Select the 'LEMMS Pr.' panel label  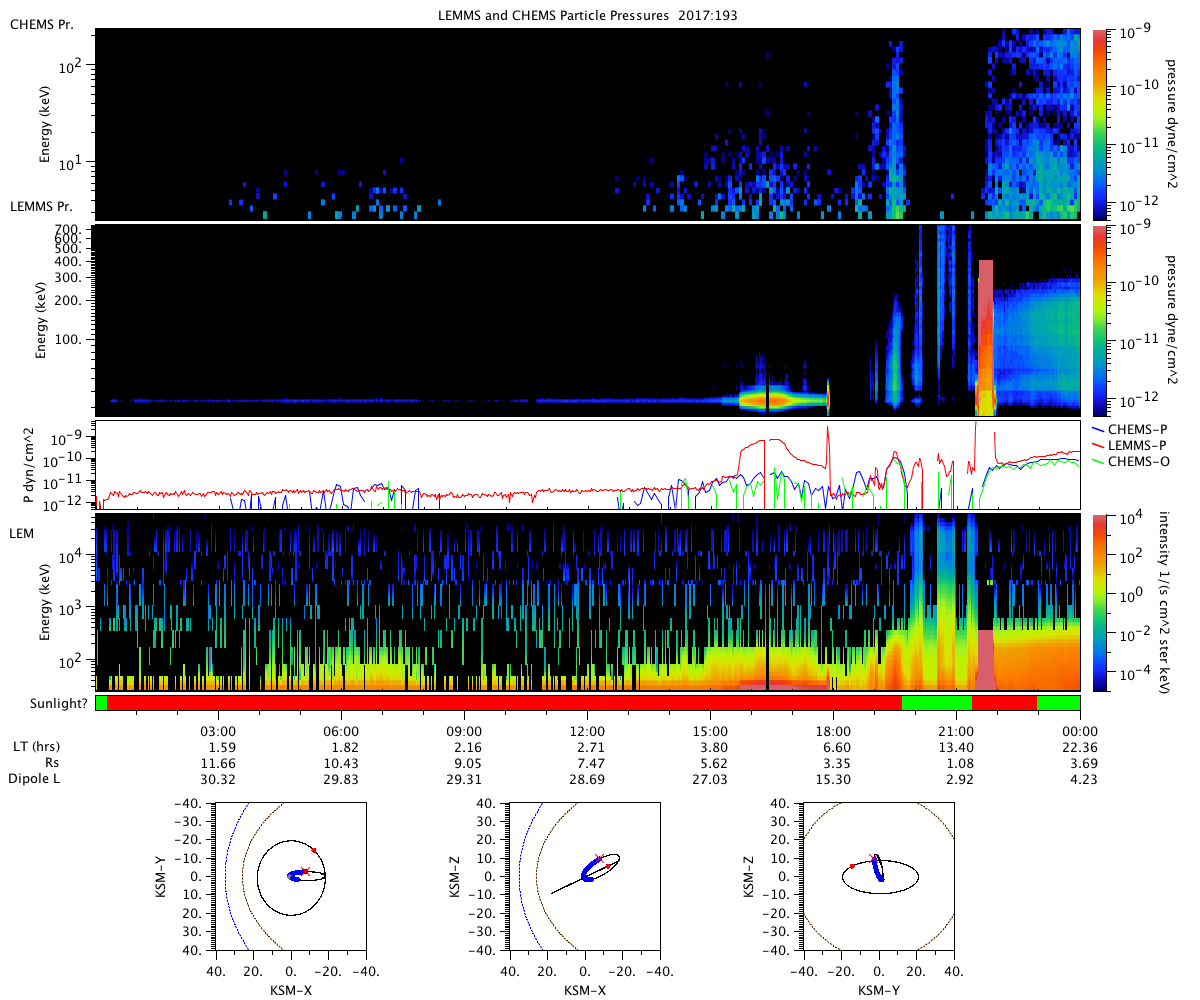pos(41,207)
